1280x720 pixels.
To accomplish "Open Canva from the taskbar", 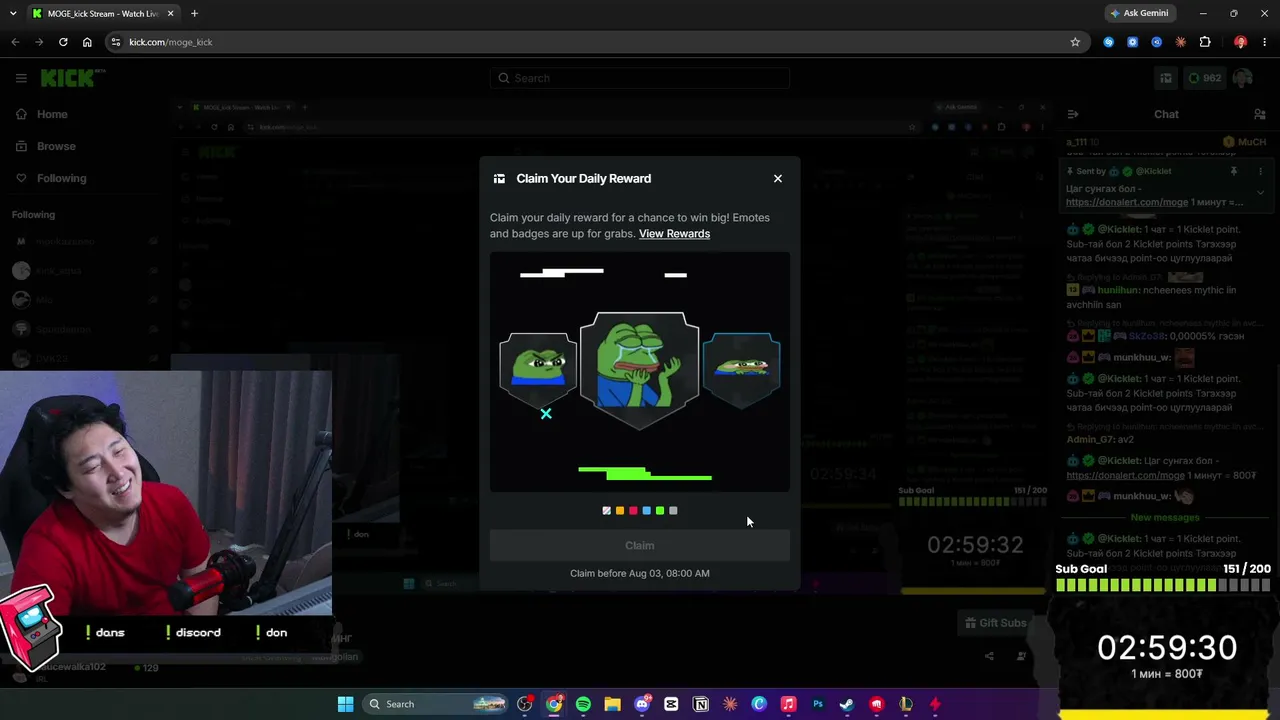I will (759, 704).
